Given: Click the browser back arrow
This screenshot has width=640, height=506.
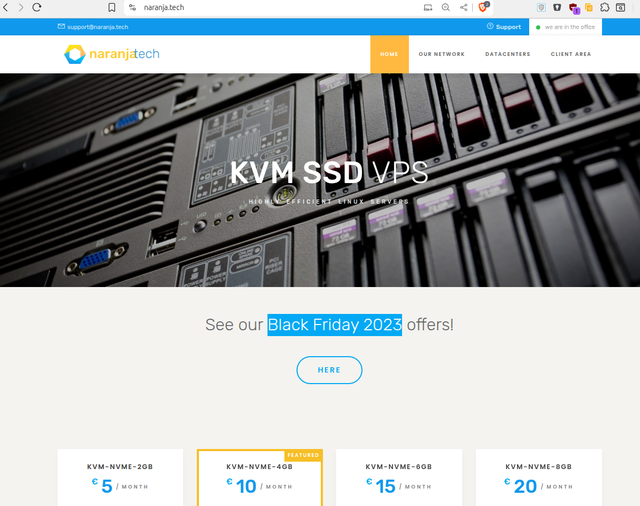Looking at the screenshot, I should pos(6,7).
